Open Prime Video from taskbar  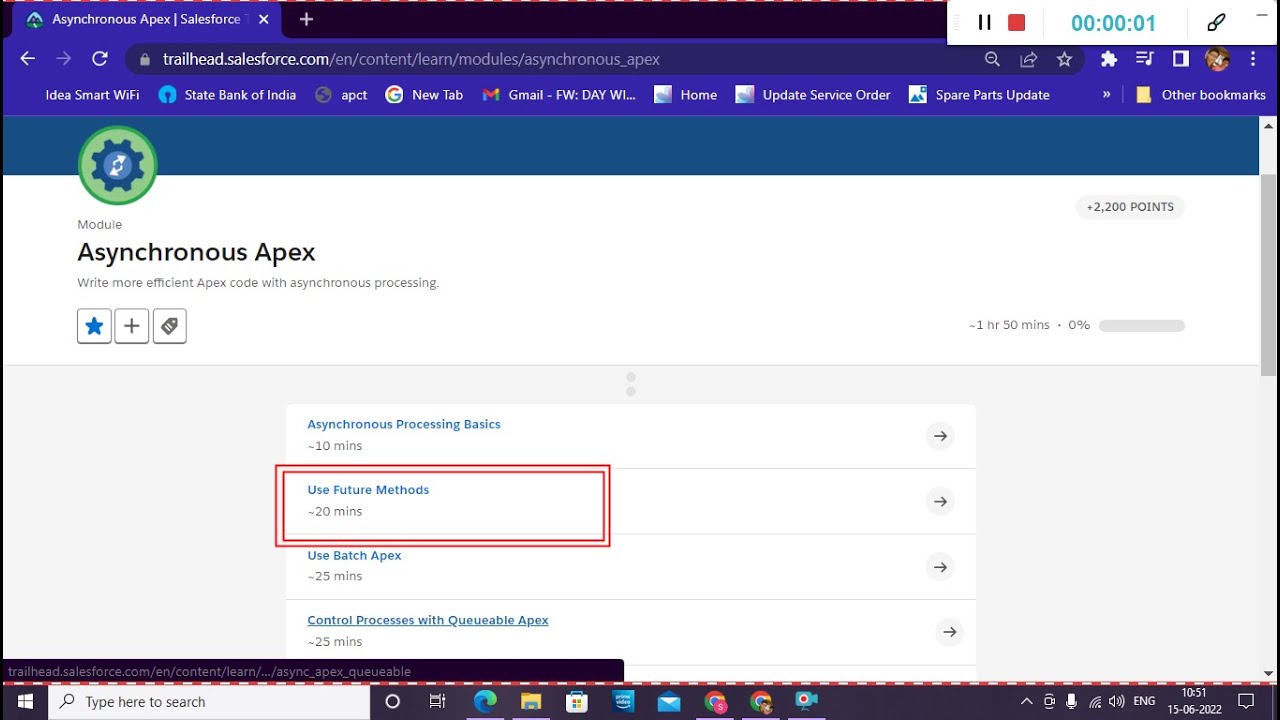pos(624,702)
